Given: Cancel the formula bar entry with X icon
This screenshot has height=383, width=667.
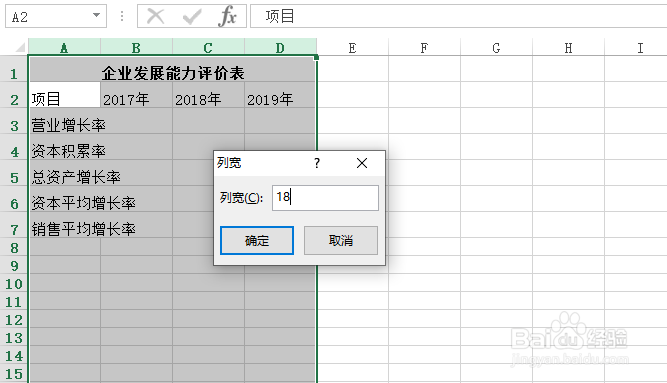Looking at the screenshot, I should coord(155,17).
